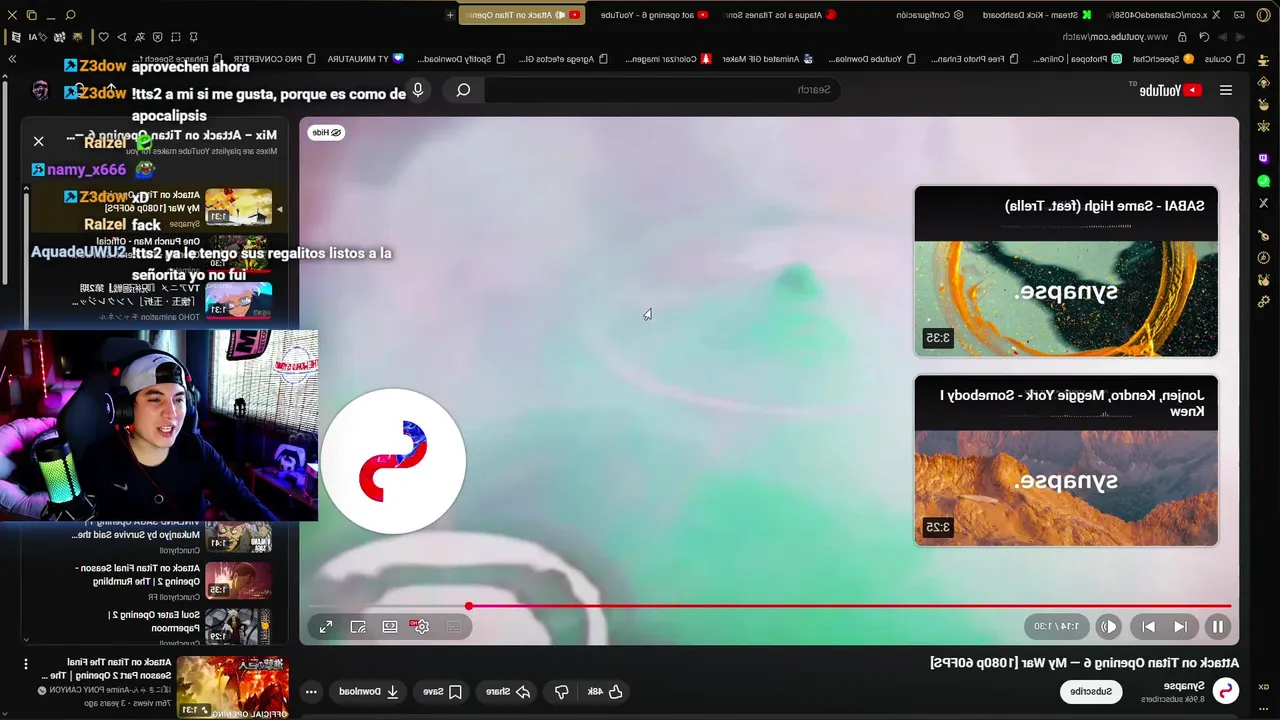
Task: Click the heart icon in browser toolbar
Action: coord(103,37)
